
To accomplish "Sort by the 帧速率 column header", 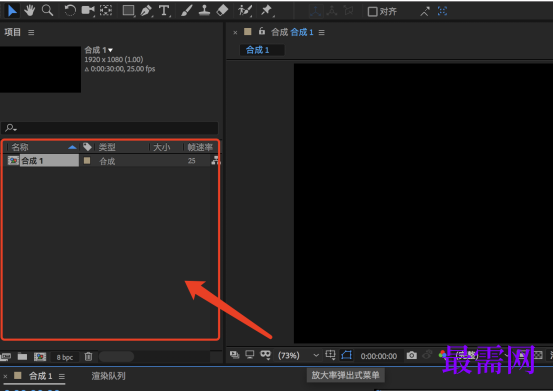I will 200,147.
